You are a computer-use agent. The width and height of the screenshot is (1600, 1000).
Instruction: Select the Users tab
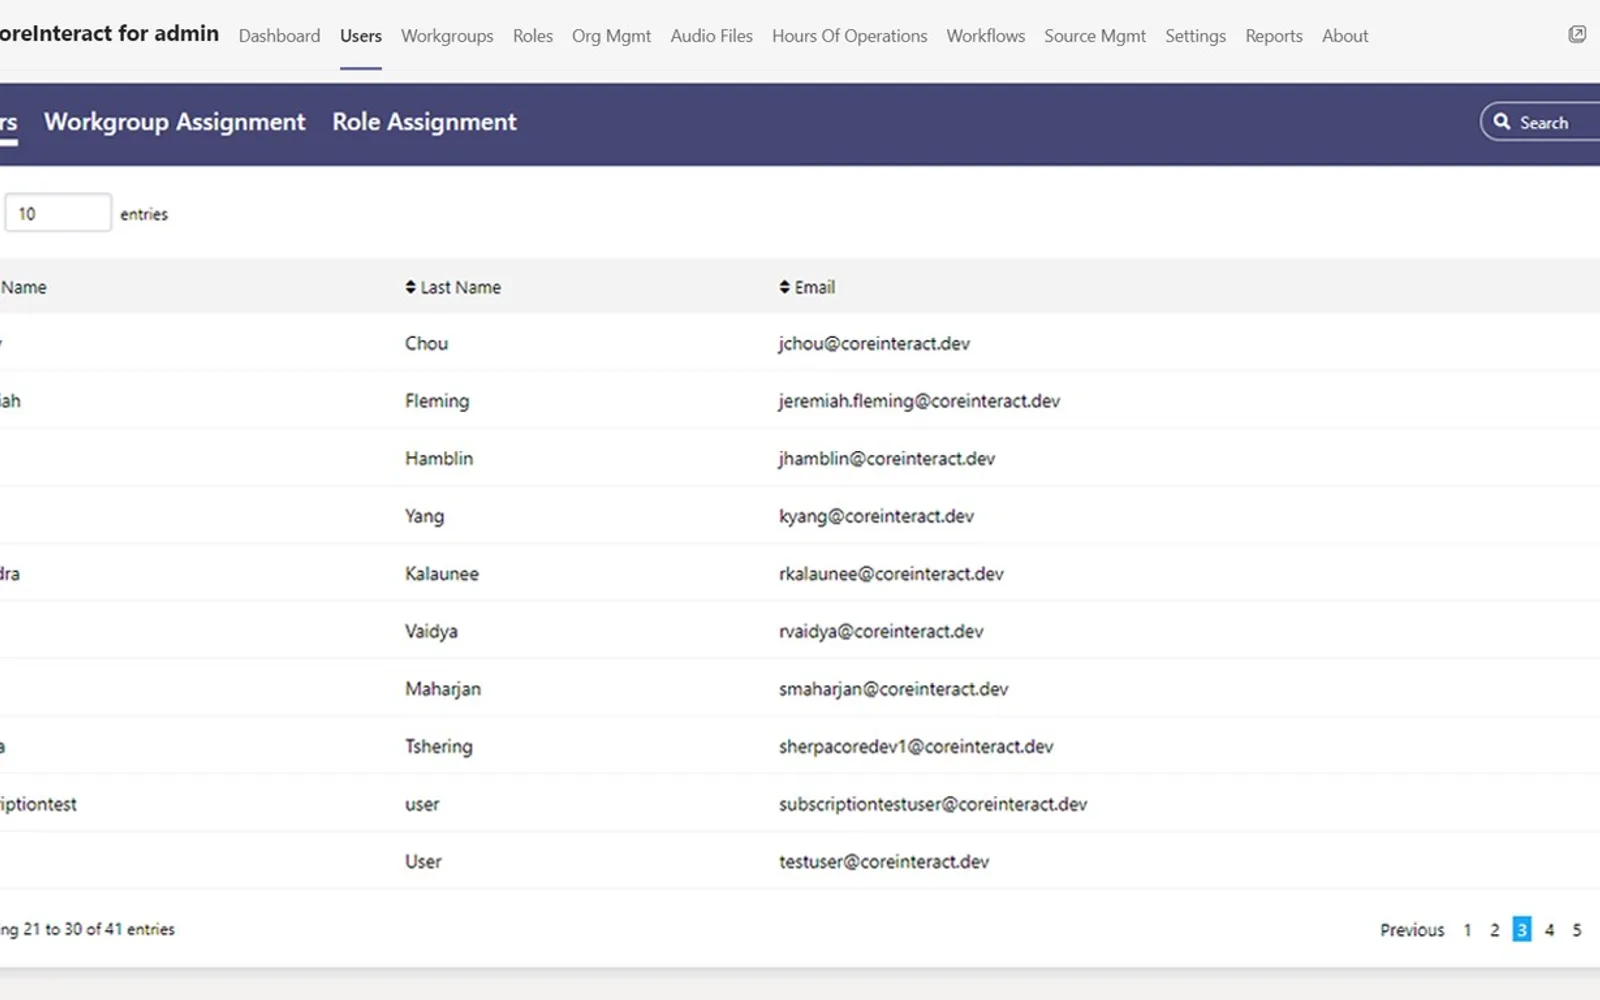[x=361, y=36]
